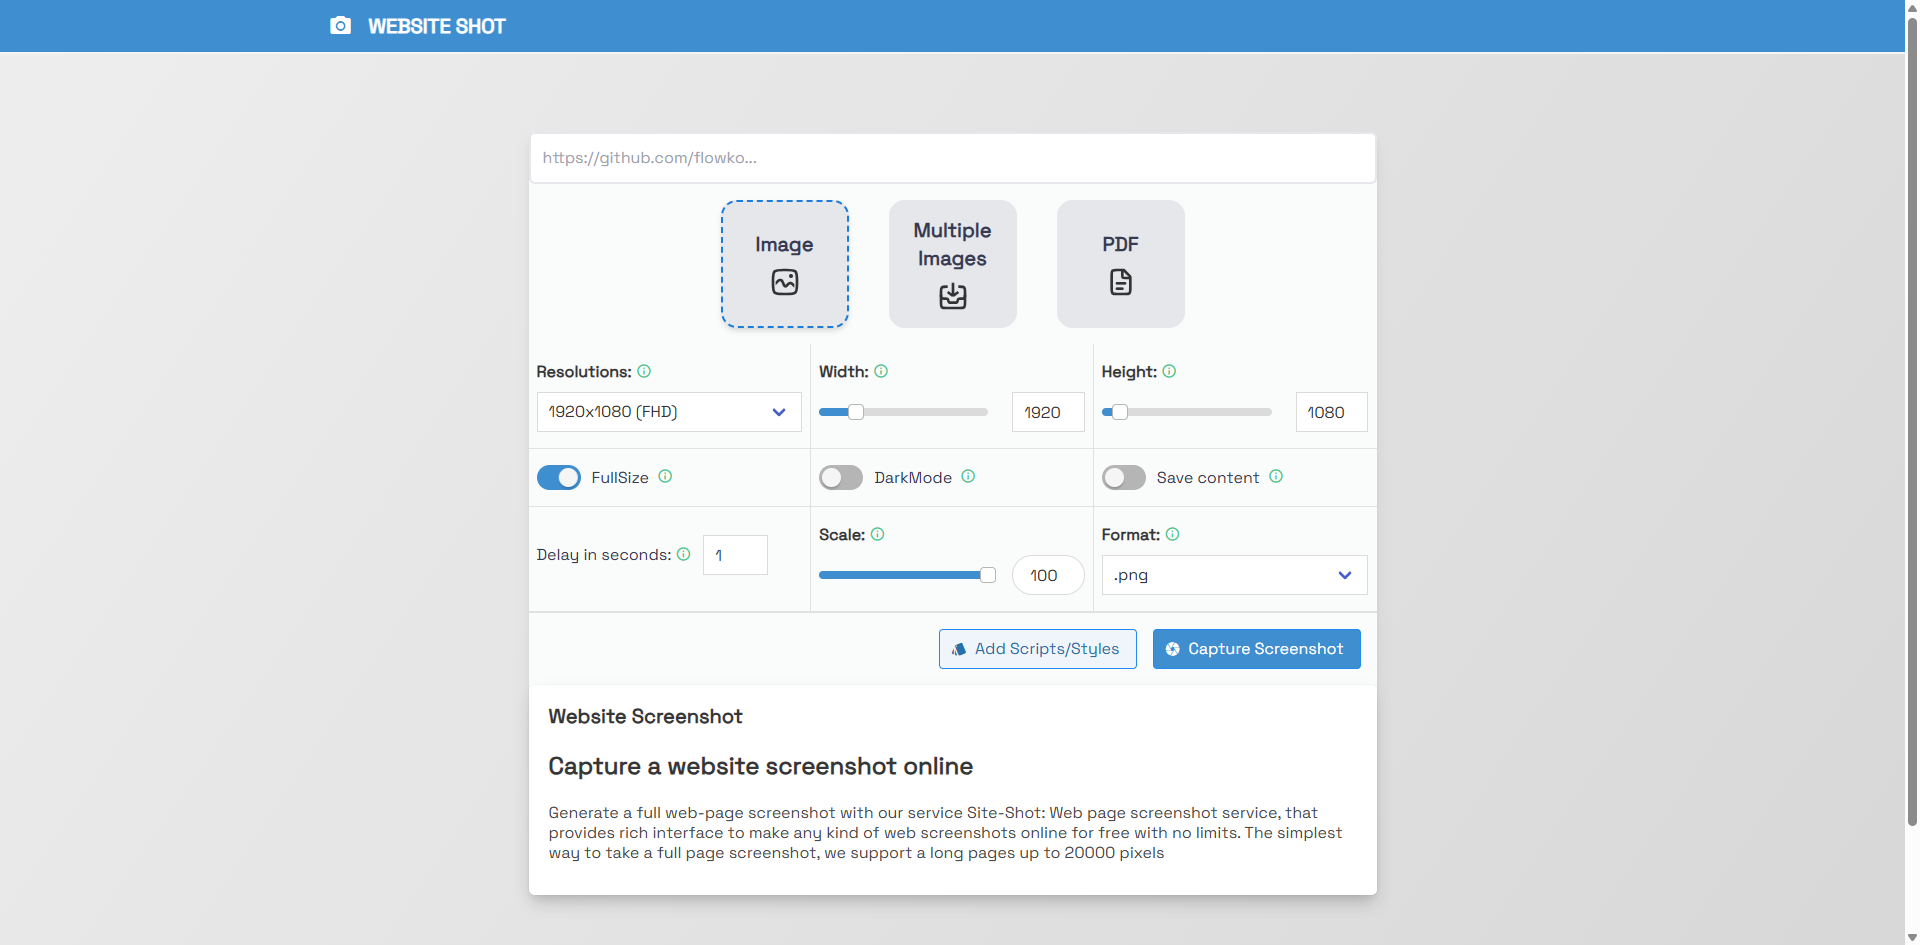Click the info icon beside Height label
This screenshot has height=945, width=1920.
[x=1169, y=371]
